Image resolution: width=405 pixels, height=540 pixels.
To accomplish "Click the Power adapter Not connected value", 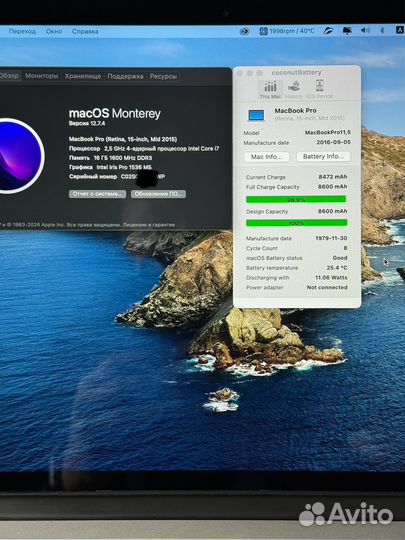I will (x=327, y=287).
